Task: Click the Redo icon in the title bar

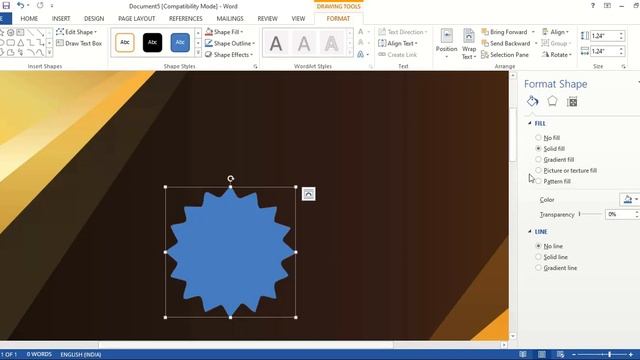Action: (40, 6)
